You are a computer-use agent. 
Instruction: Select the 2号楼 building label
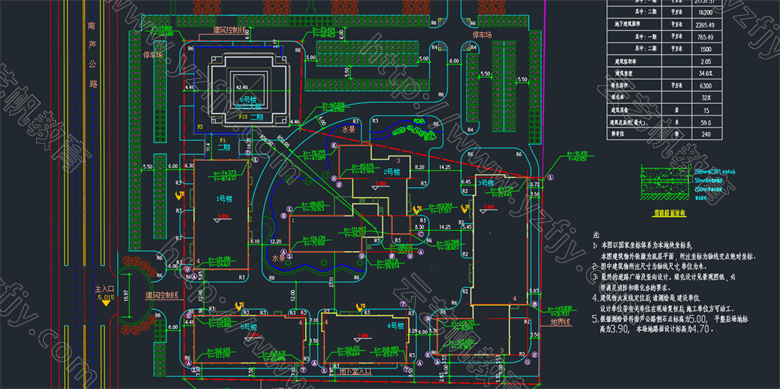click(392, 172)
